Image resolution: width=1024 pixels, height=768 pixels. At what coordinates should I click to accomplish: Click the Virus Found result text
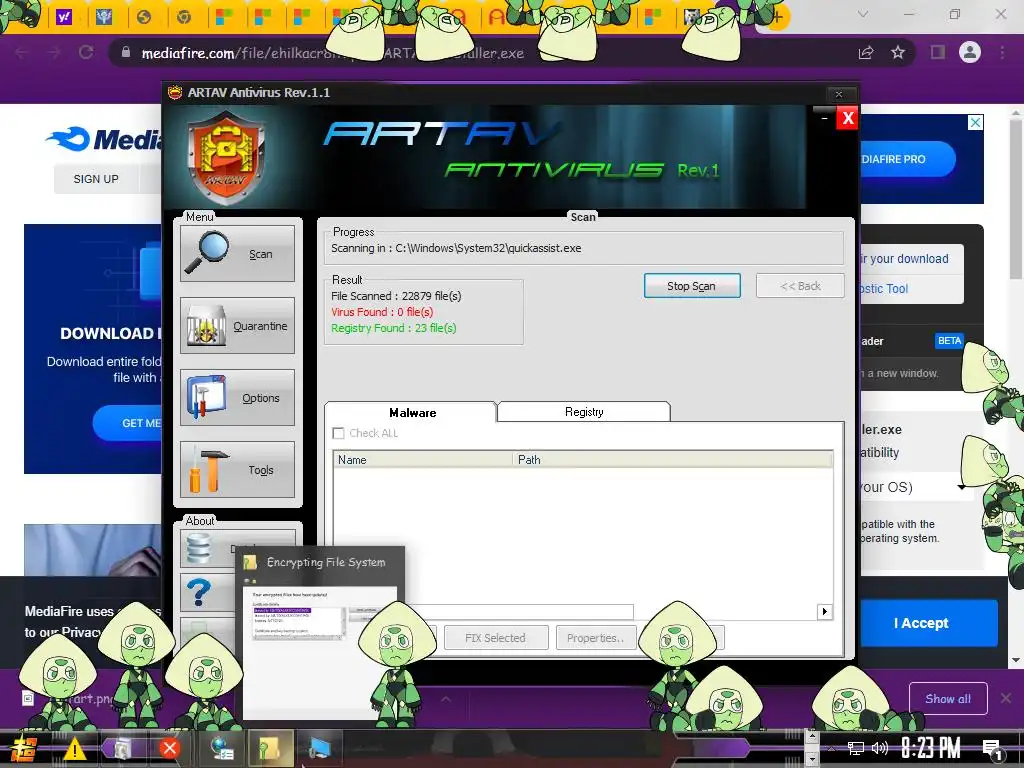pos(382,312)
